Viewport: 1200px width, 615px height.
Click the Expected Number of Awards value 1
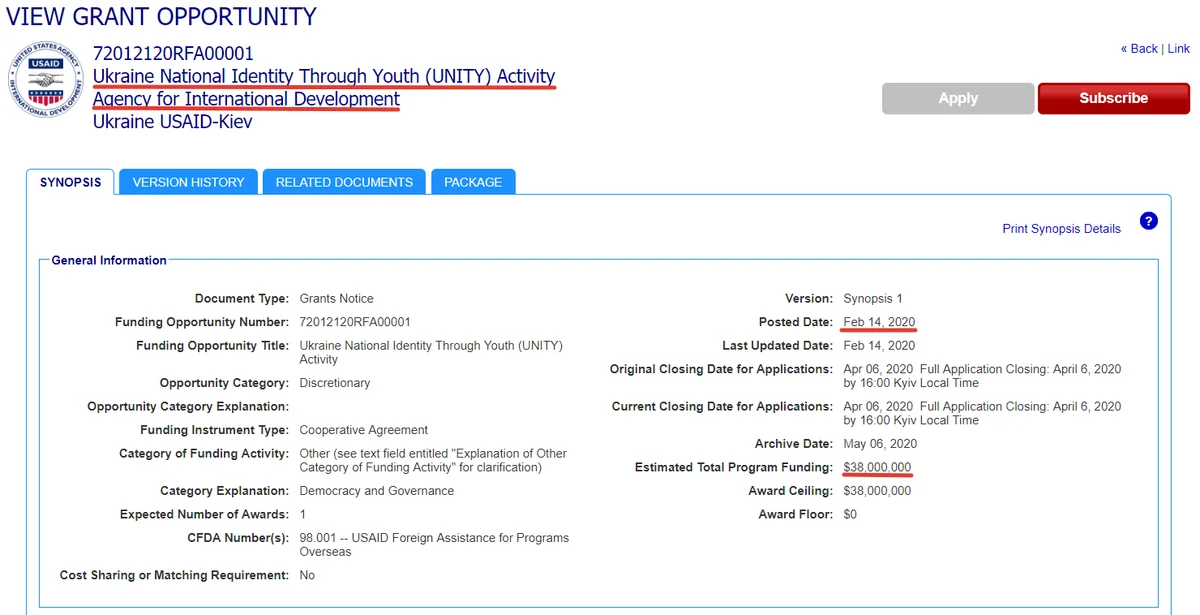[303, 514]
